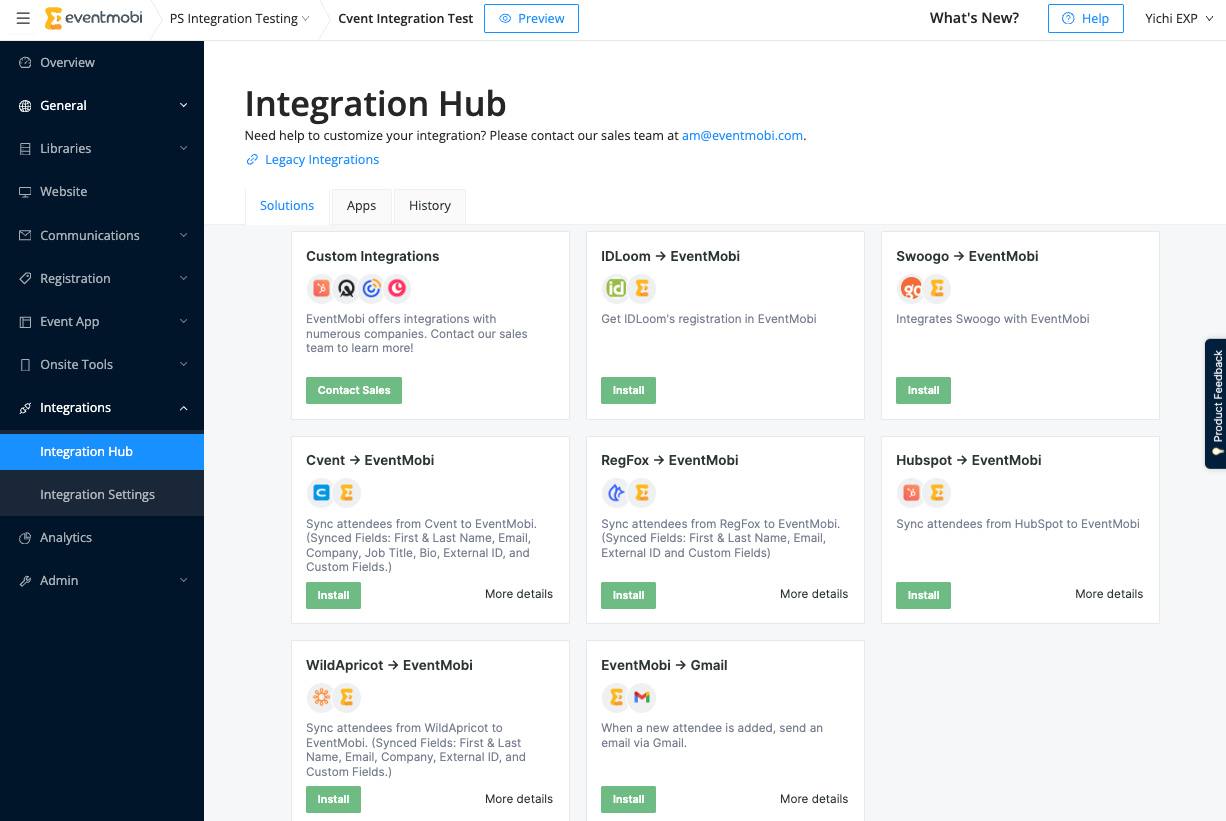
Task: Click the Preview button
Action: [531, 19]
